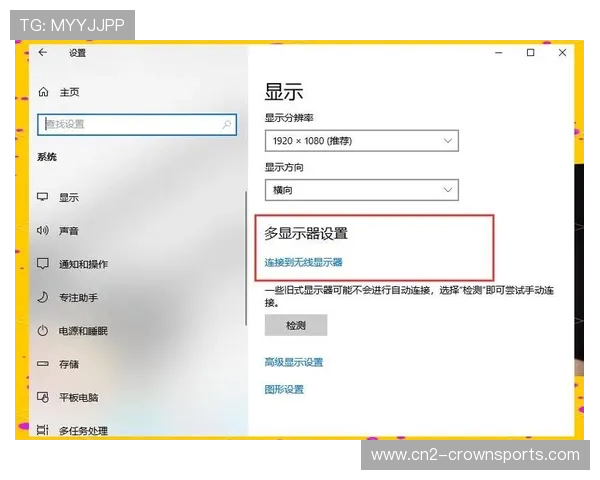
Task: Open the 图形设置 link
Action: [x=284, y=390]
